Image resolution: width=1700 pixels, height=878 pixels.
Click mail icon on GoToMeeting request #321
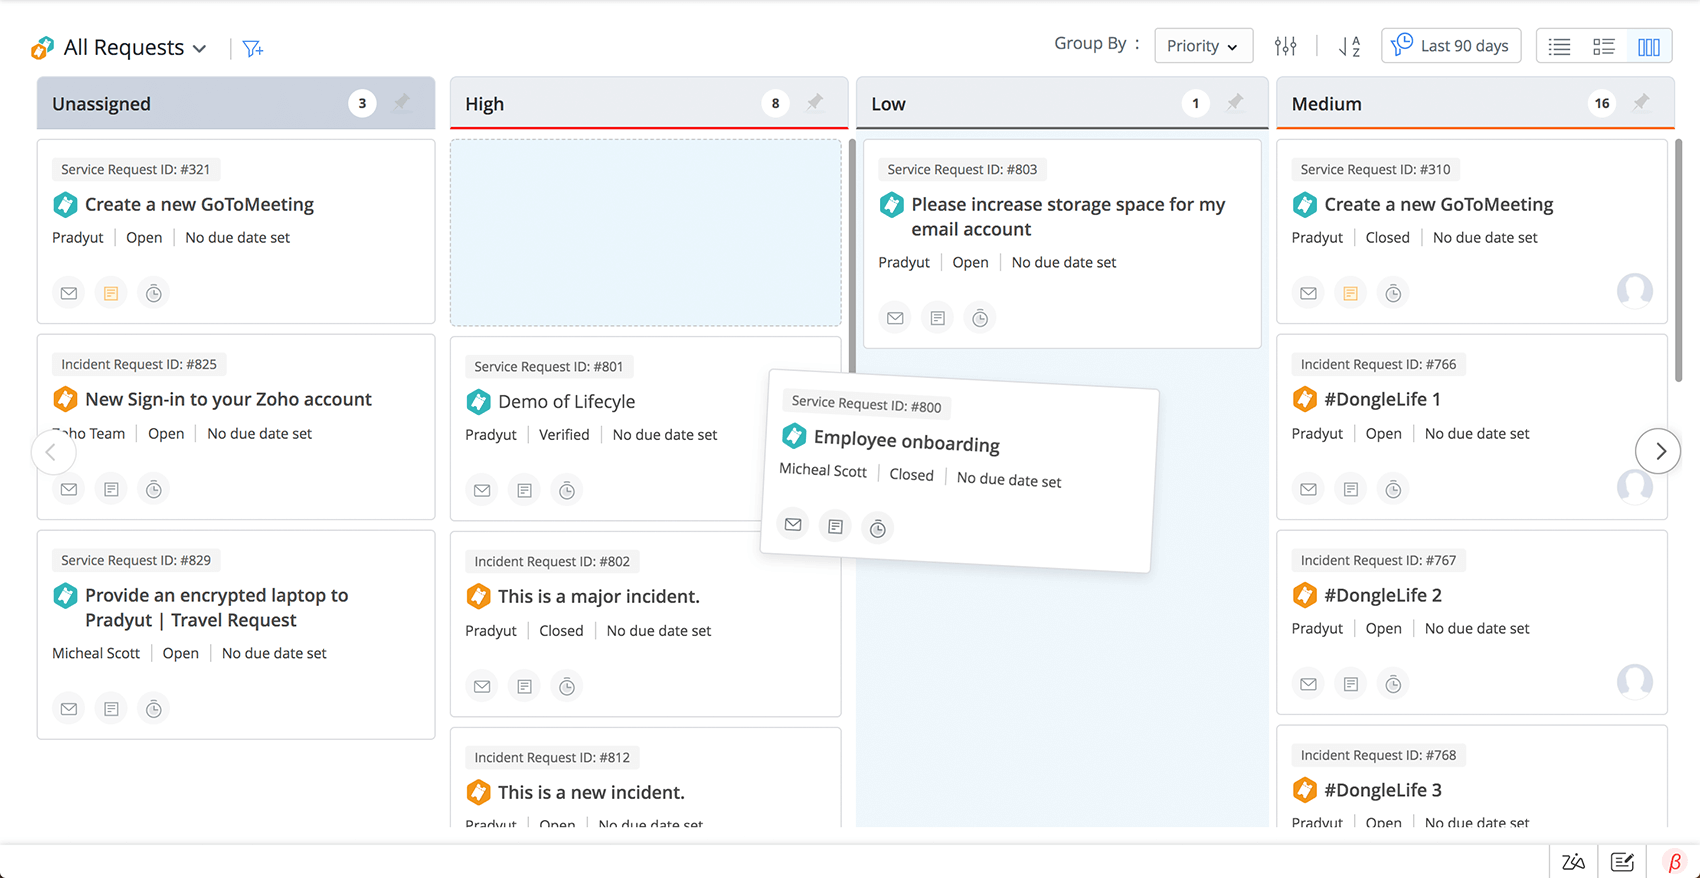[x=69, y=293]
